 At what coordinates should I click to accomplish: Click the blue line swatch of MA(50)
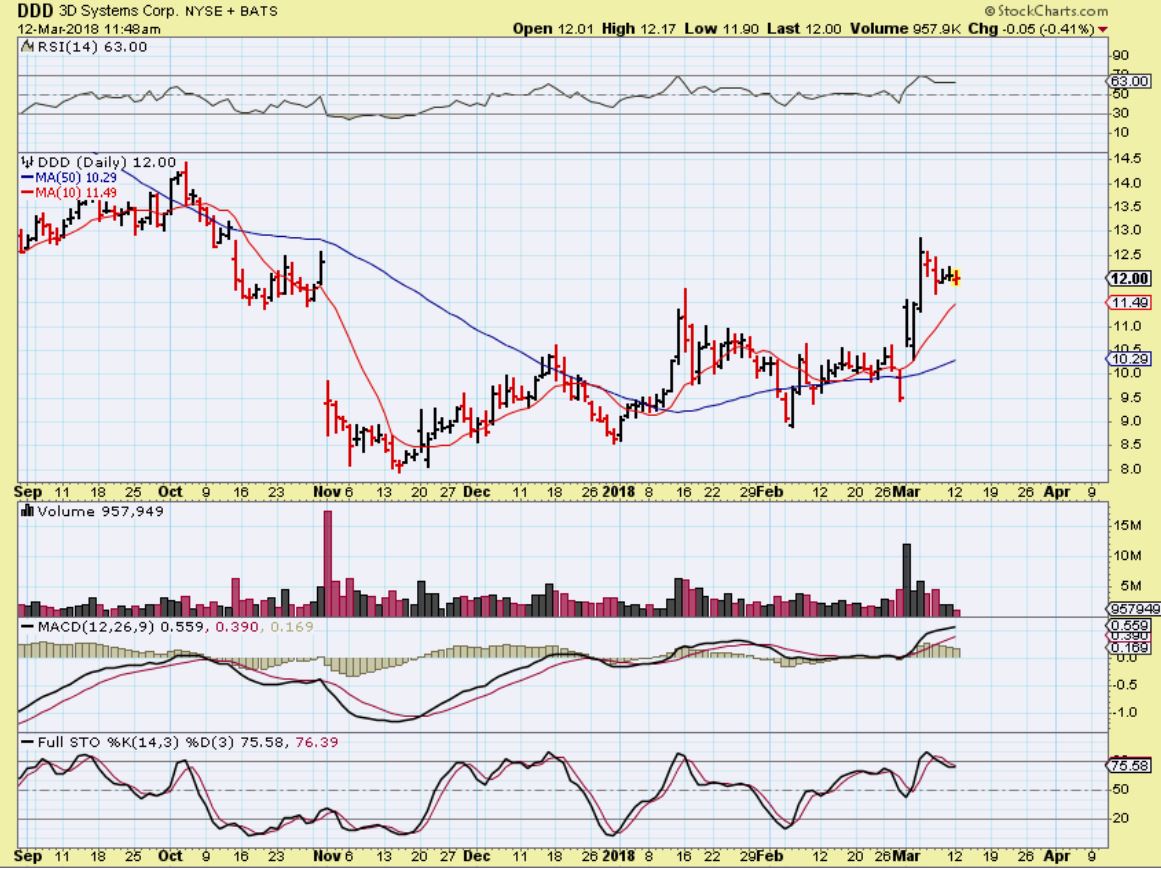point(27,178)
